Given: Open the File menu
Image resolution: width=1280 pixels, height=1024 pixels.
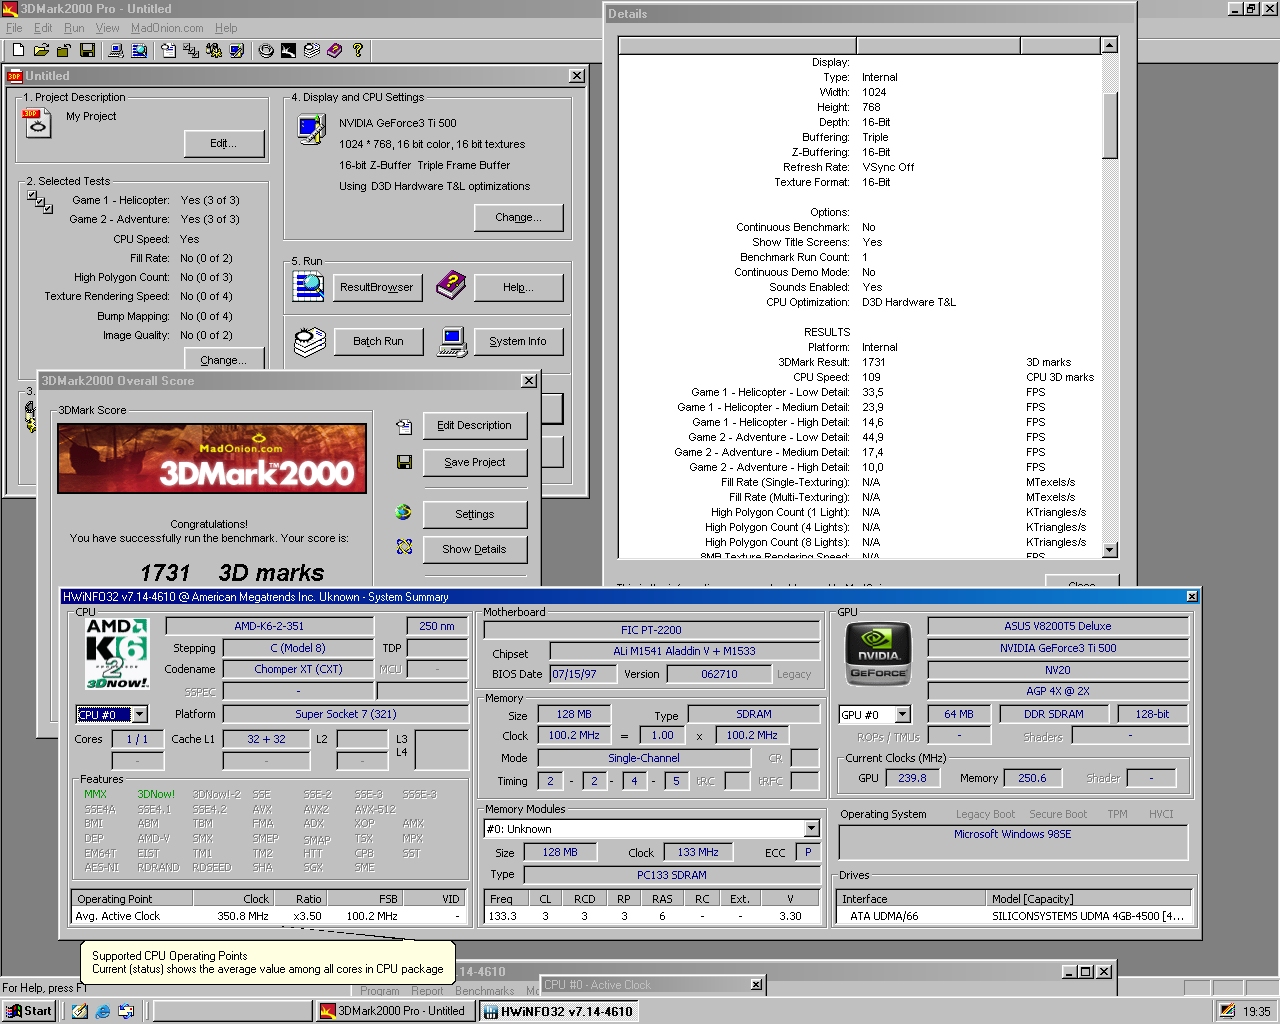Looking at the screenshot, I should pyautogui.click(x=14, y=28).
